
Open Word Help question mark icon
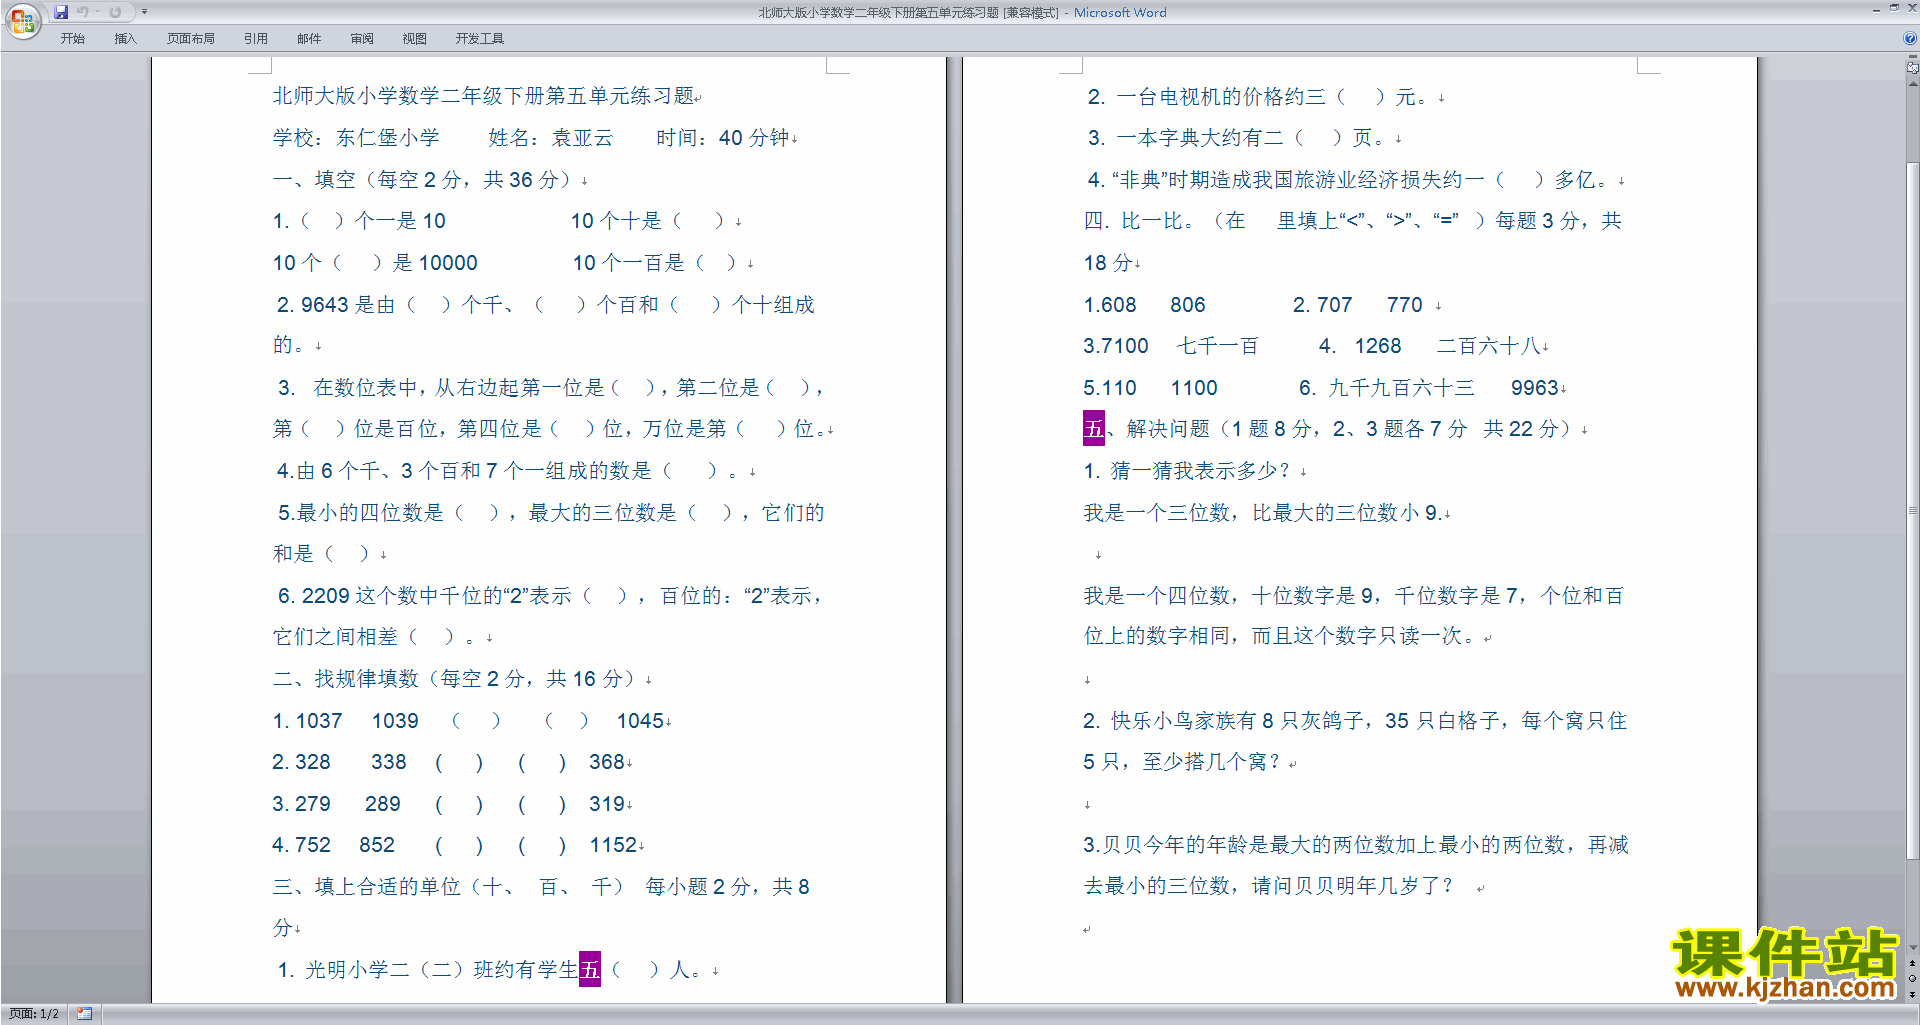click(1910, 39)
